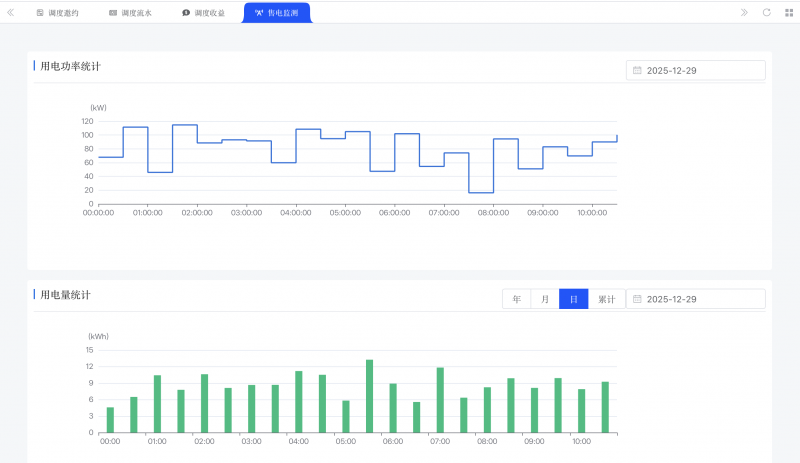Click the 调度邀约 tab icon

(x=40, y=13)
